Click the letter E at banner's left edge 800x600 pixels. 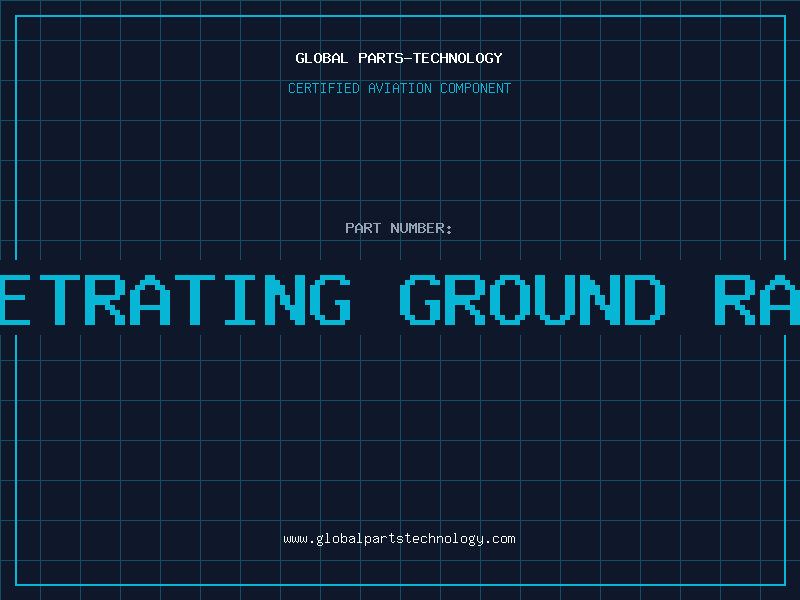[14, 298]
